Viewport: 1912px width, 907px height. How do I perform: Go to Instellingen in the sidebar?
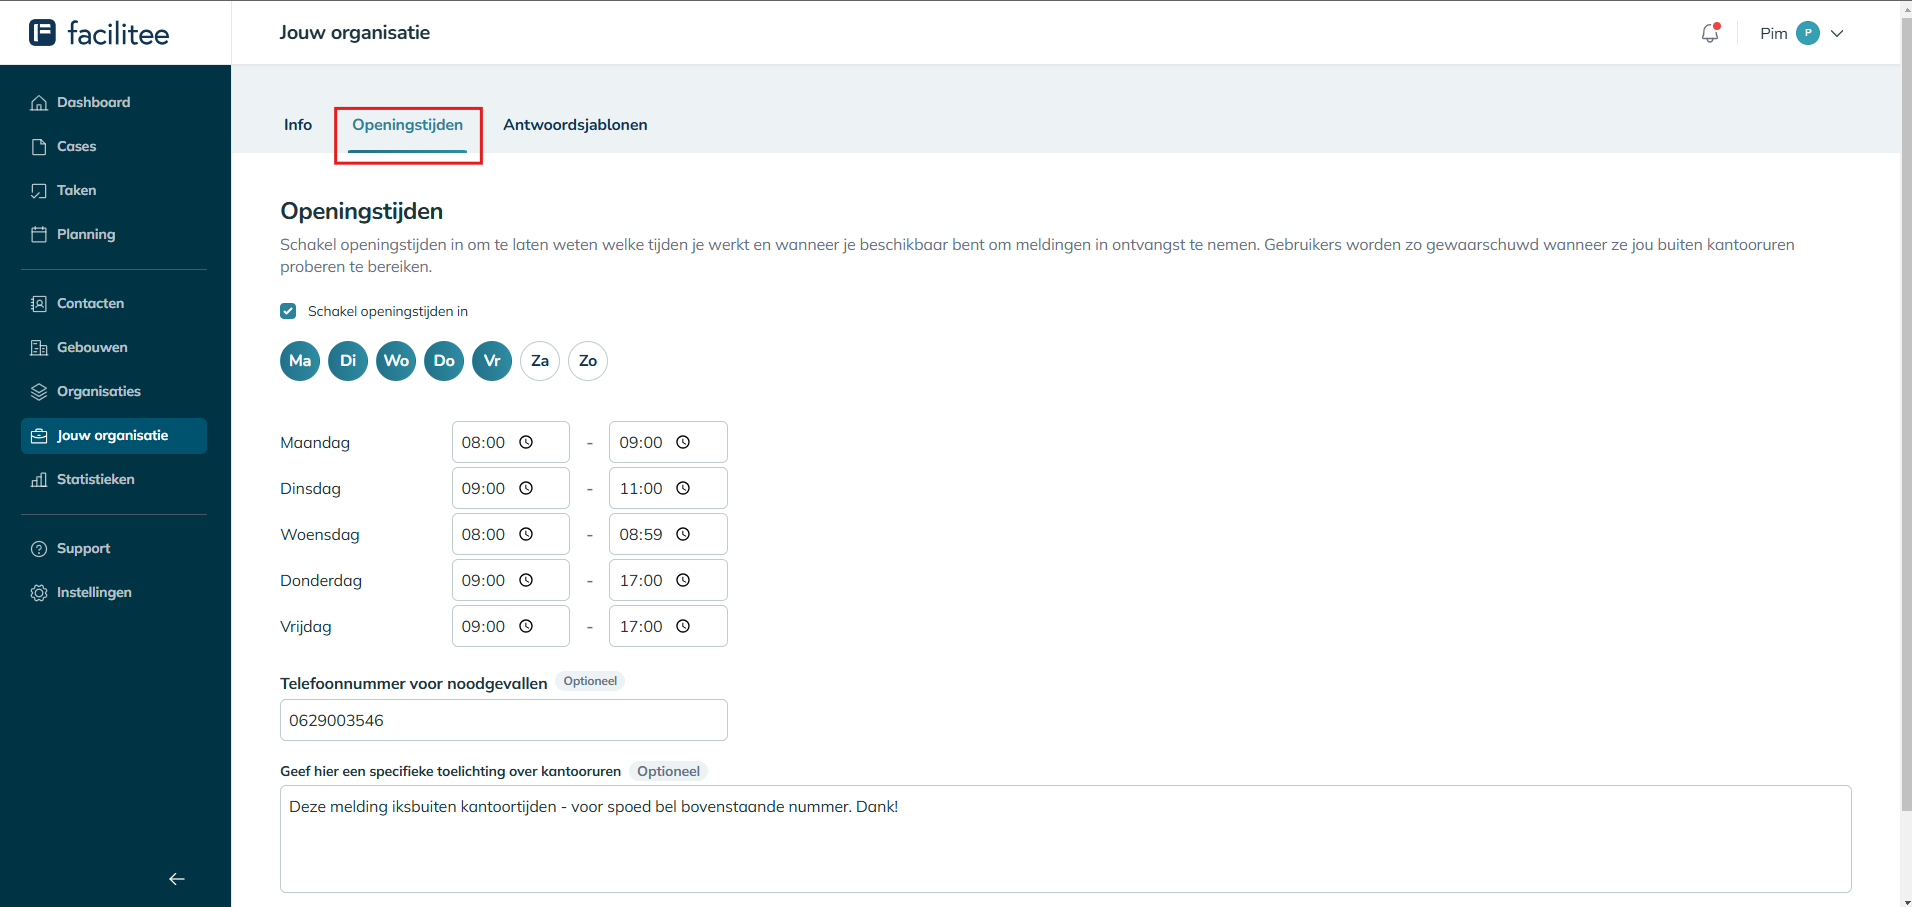(x=94, y=592)
